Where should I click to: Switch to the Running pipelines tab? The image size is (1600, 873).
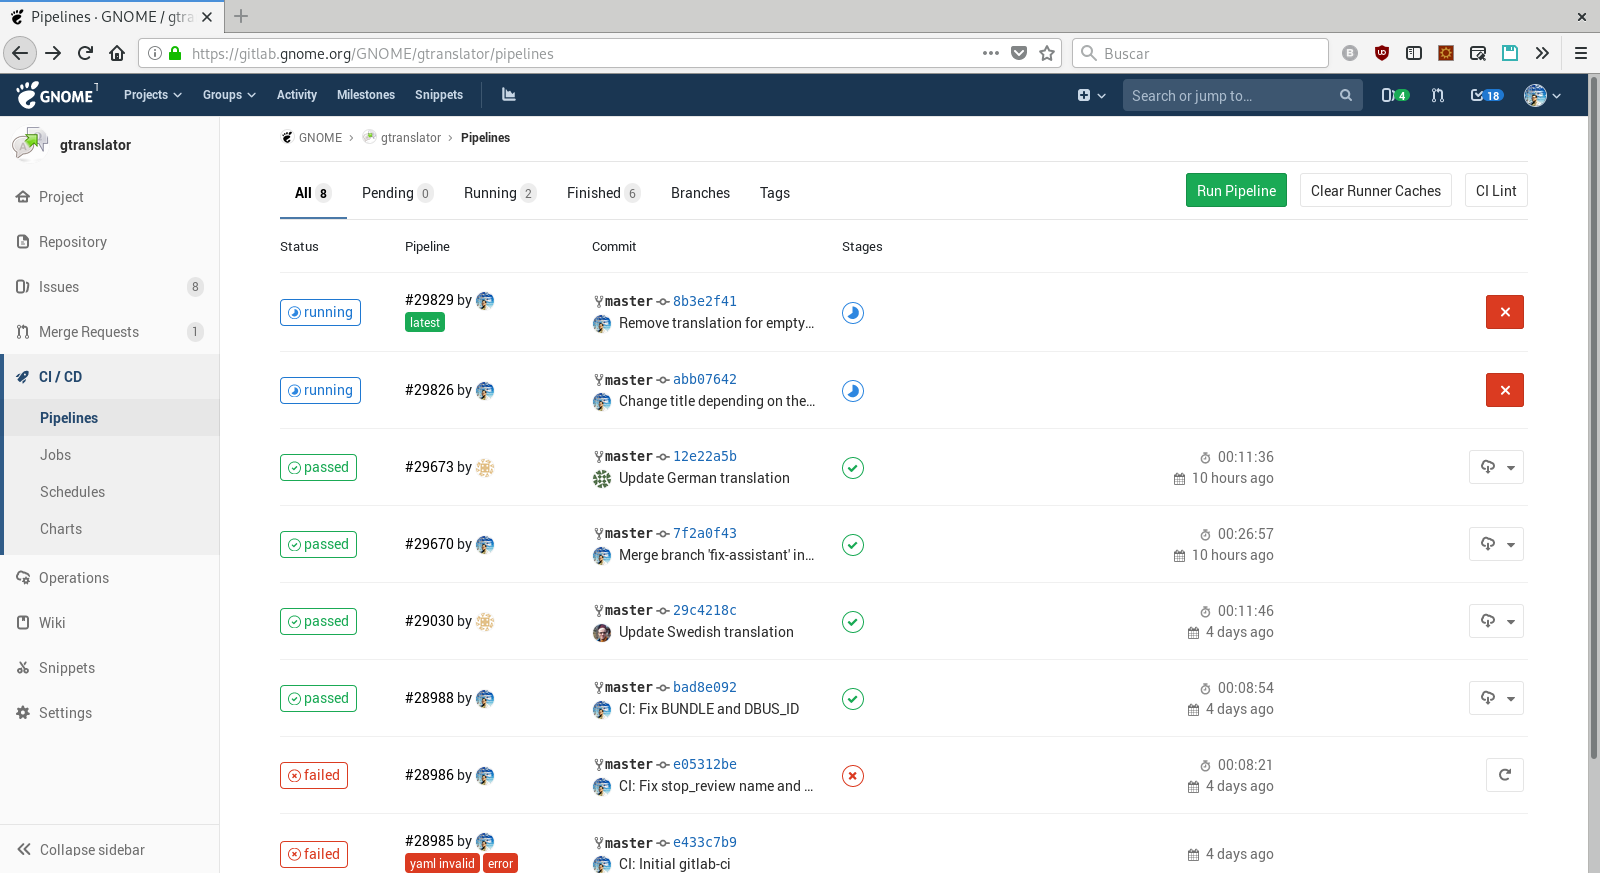pos(500,193)
